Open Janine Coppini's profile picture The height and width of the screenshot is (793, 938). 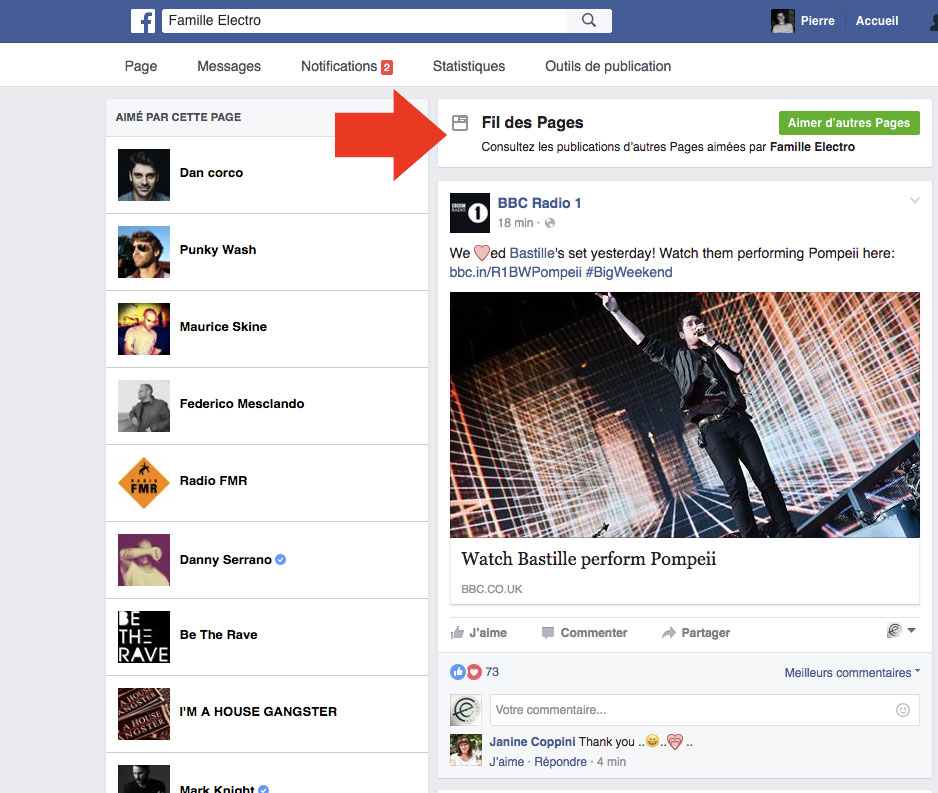(465, 750)
